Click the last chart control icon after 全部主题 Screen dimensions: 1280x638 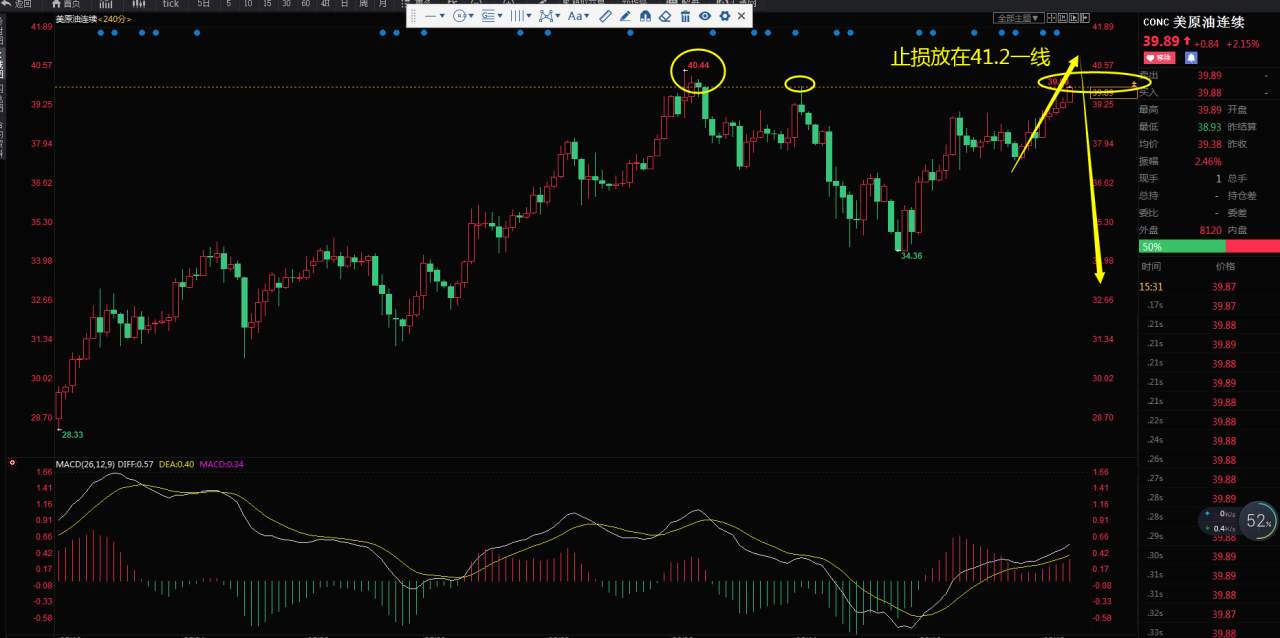point(1085,18)
